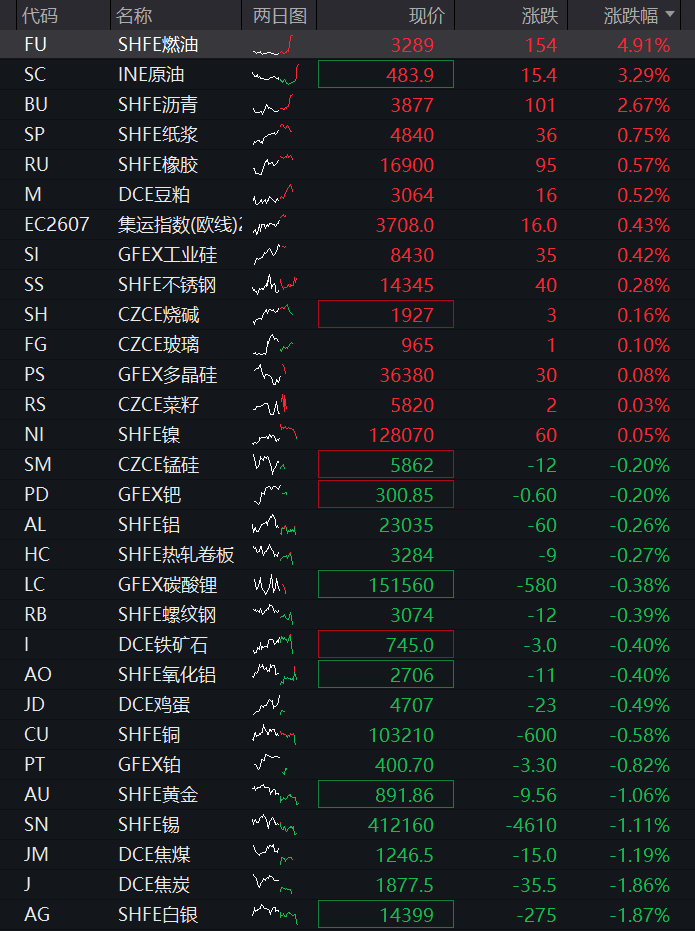Open the trend thumbnail for SHFE白银
Viewport: 695px width, 931px height.
point(275,914)
